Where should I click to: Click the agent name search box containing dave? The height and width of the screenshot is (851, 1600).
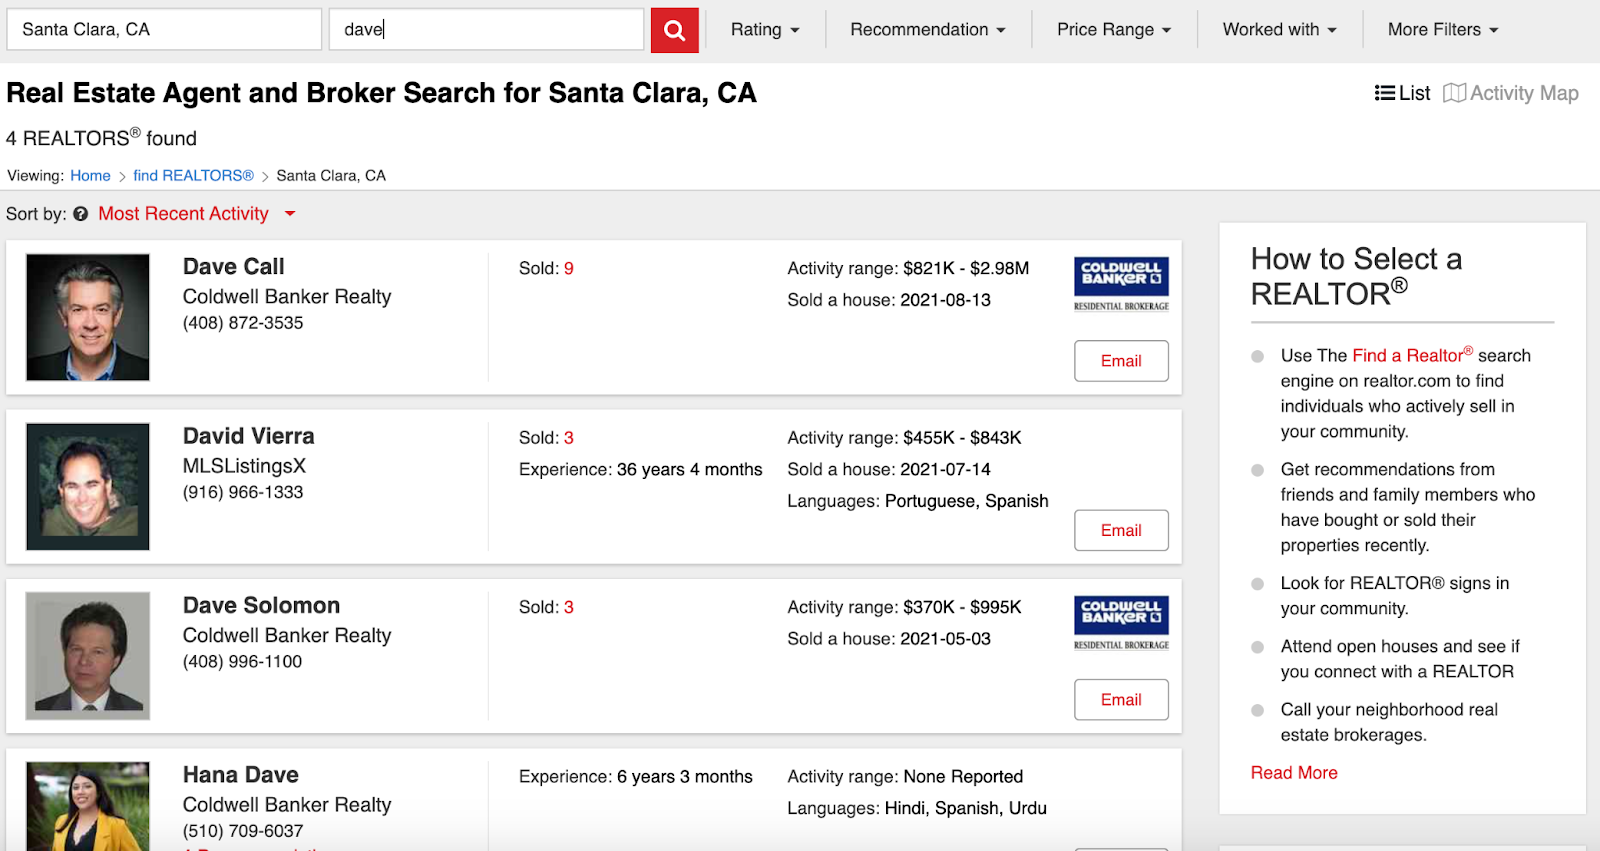pyautogui.click(x=486, y=30)
